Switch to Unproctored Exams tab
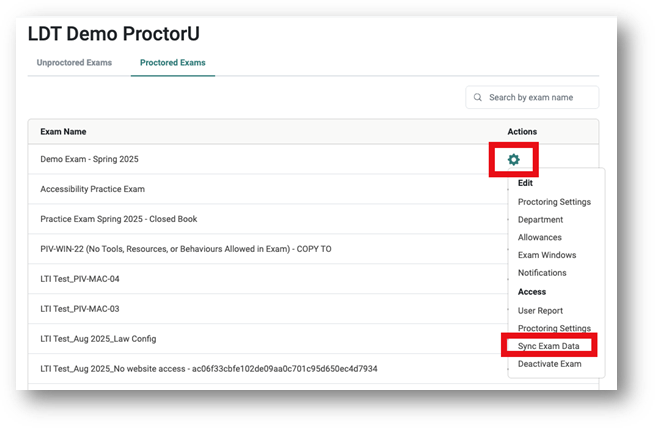The height and width of the screenshot is (428, 656). click(x=74, y=63)
